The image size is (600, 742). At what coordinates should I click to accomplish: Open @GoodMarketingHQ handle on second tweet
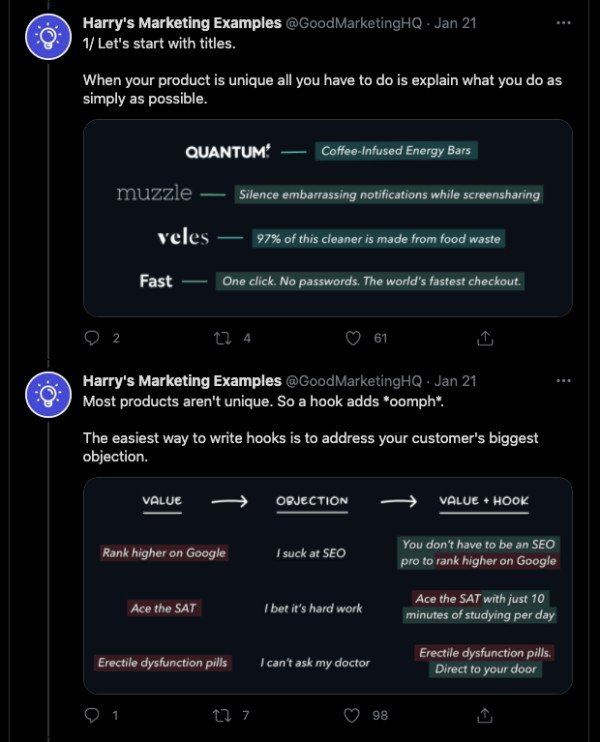353,381
